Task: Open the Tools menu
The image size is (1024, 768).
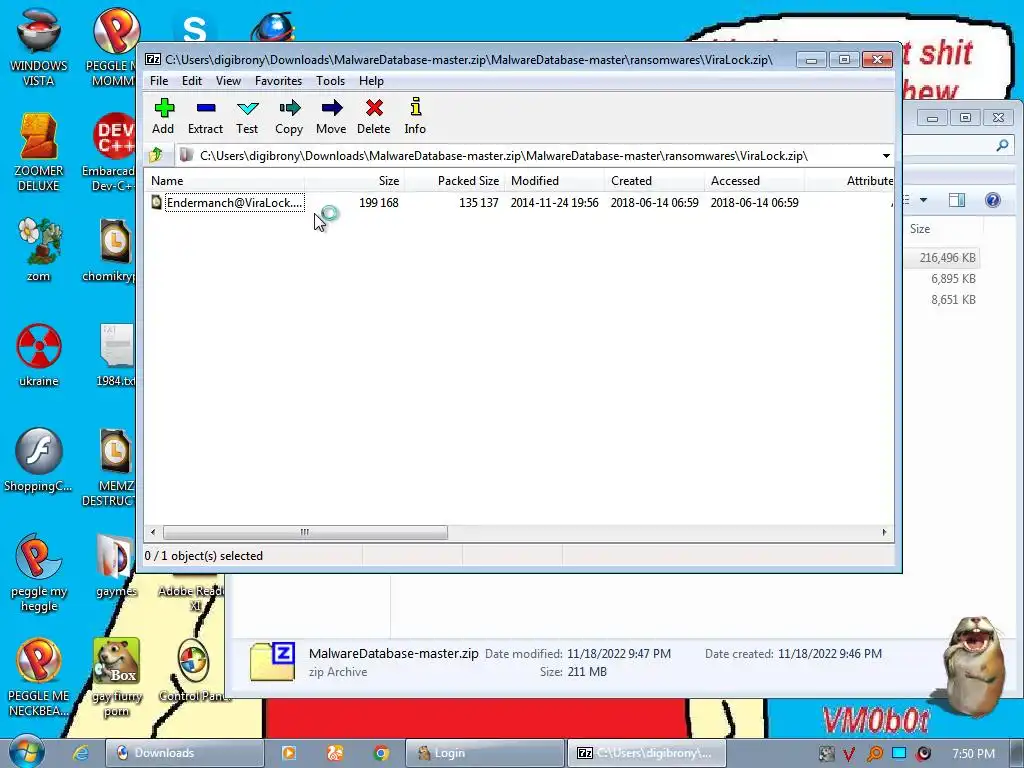Action: click(330, 81)
